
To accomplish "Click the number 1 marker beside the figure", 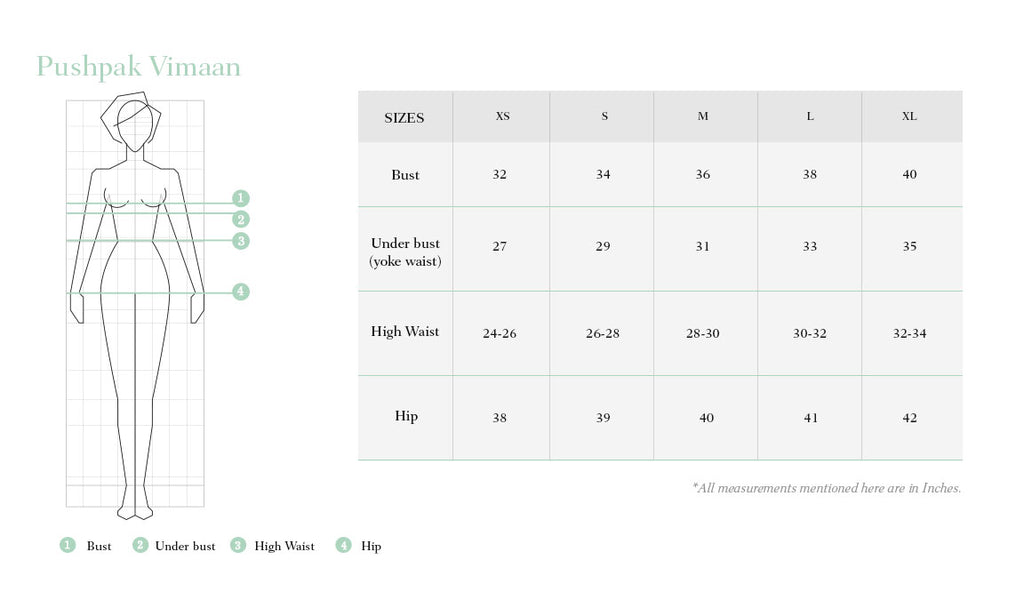I will click(241, 198).
